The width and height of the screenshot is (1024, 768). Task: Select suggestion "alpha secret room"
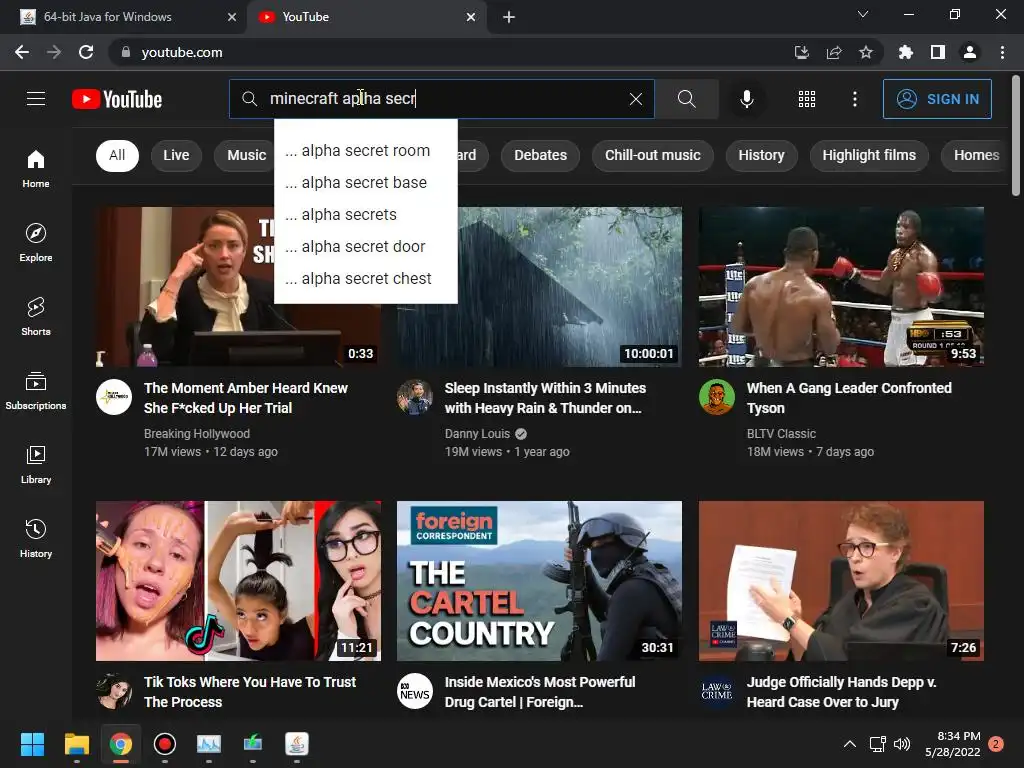point(365,151)
